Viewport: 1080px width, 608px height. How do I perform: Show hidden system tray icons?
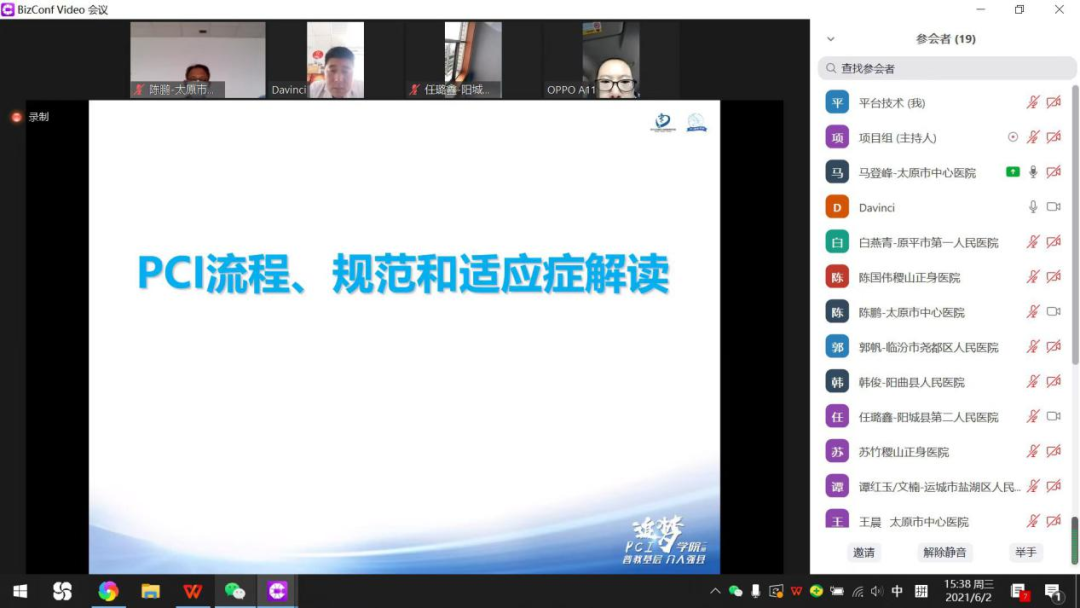(715, 591)
